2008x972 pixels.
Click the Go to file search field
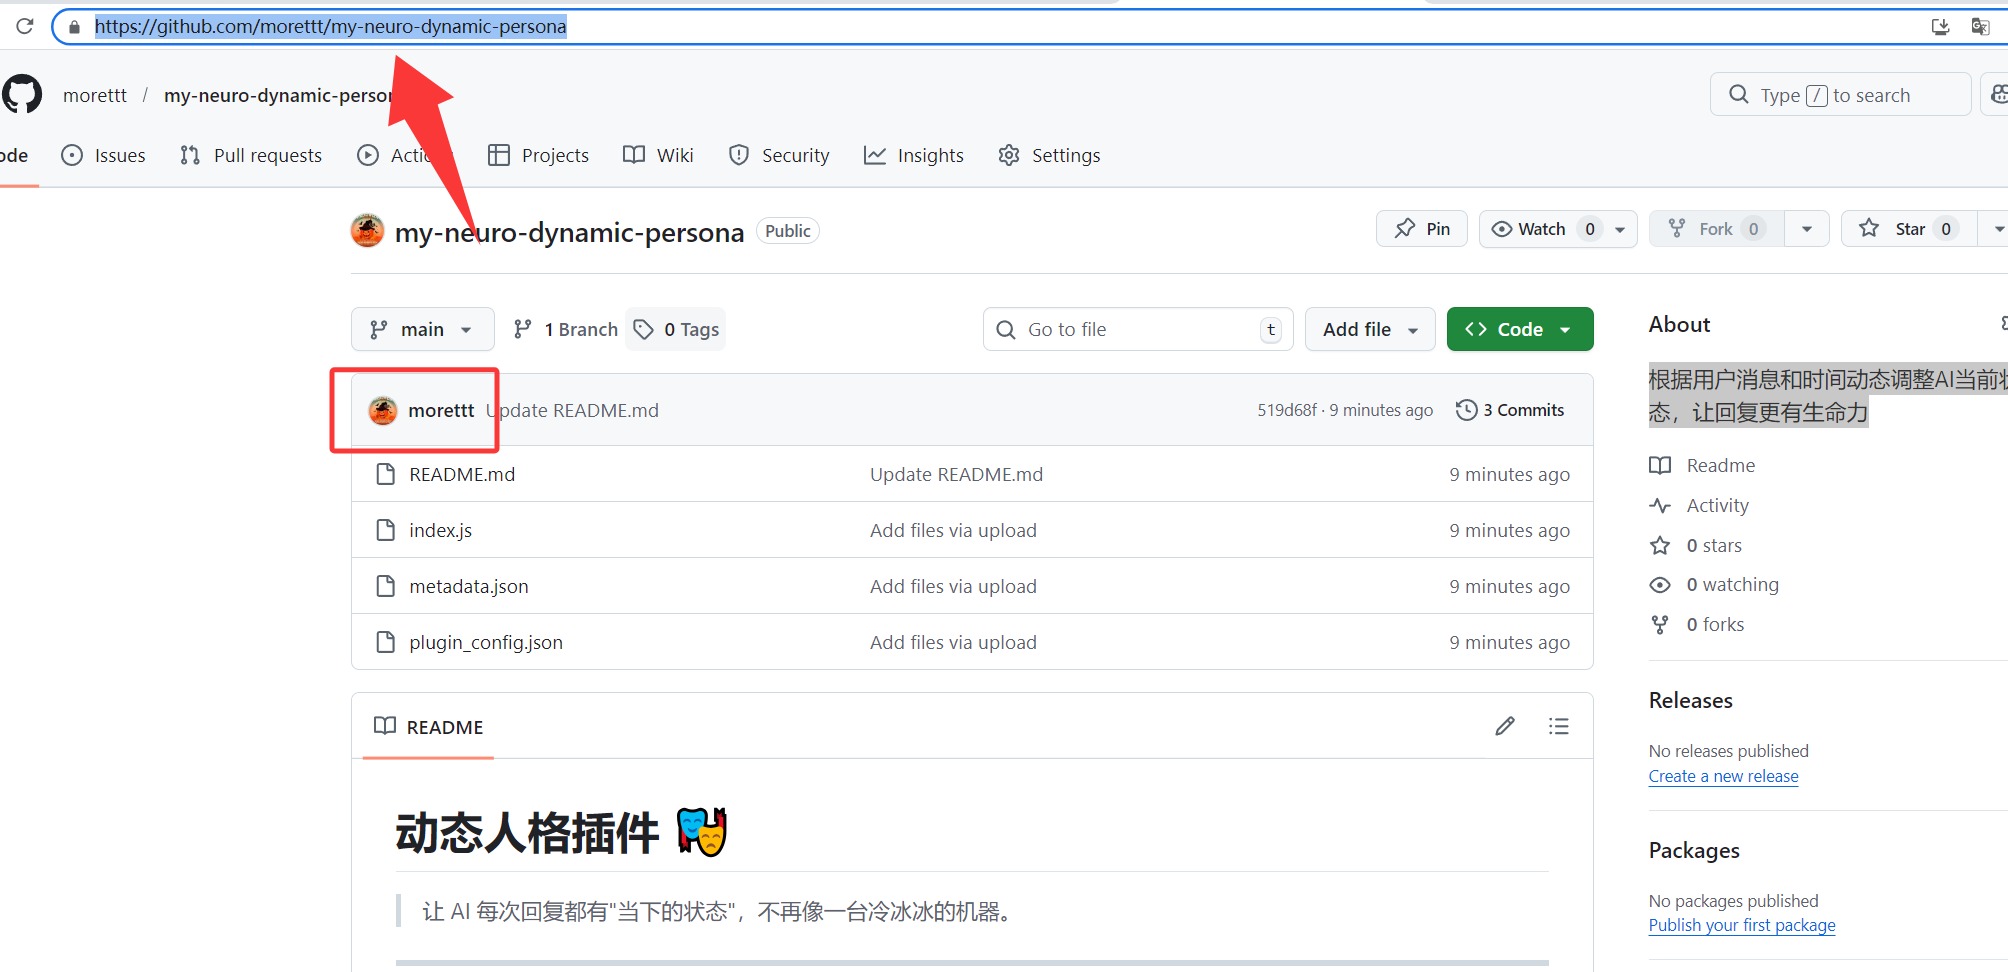1137,329
